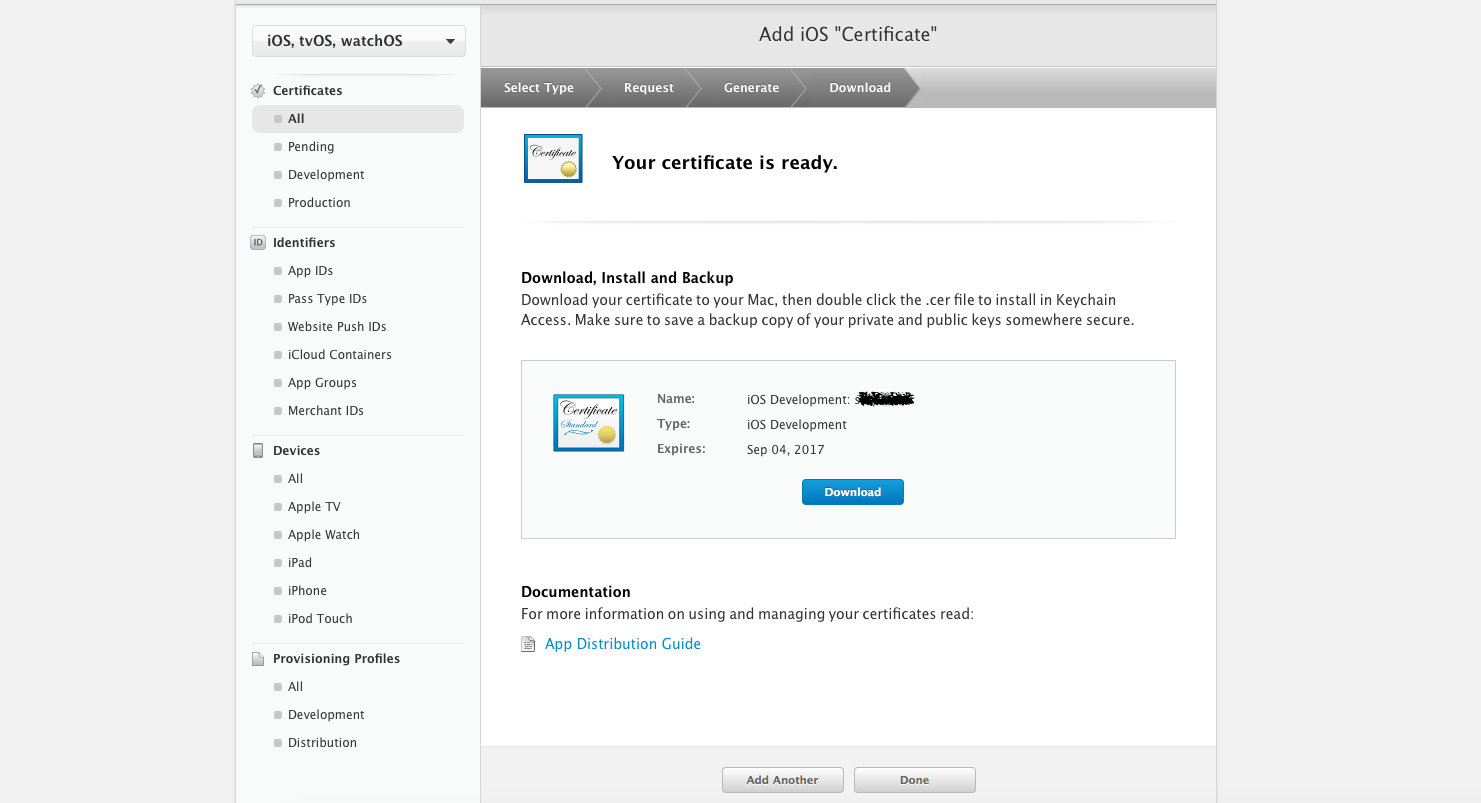Download the certificate
The image size is (1481, 803).
pyautogui.click(x=853, y=492)
